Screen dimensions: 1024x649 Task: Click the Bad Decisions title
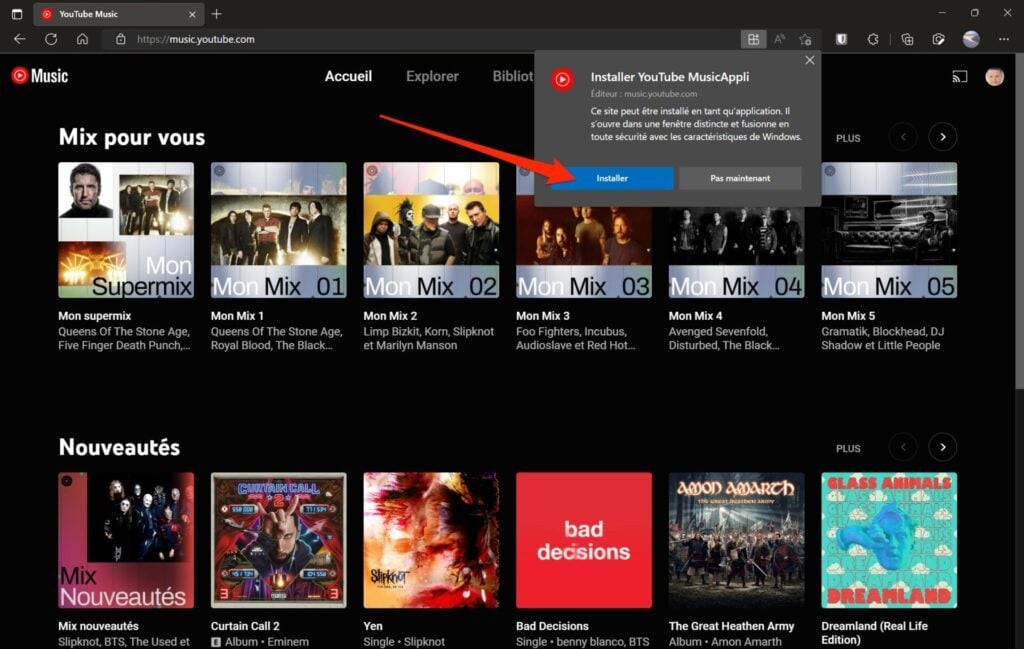552,626
